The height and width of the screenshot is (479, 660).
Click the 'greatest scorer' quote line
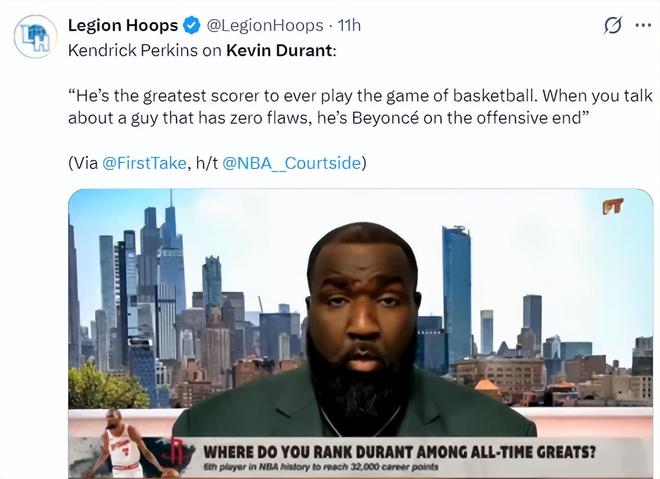360,96
